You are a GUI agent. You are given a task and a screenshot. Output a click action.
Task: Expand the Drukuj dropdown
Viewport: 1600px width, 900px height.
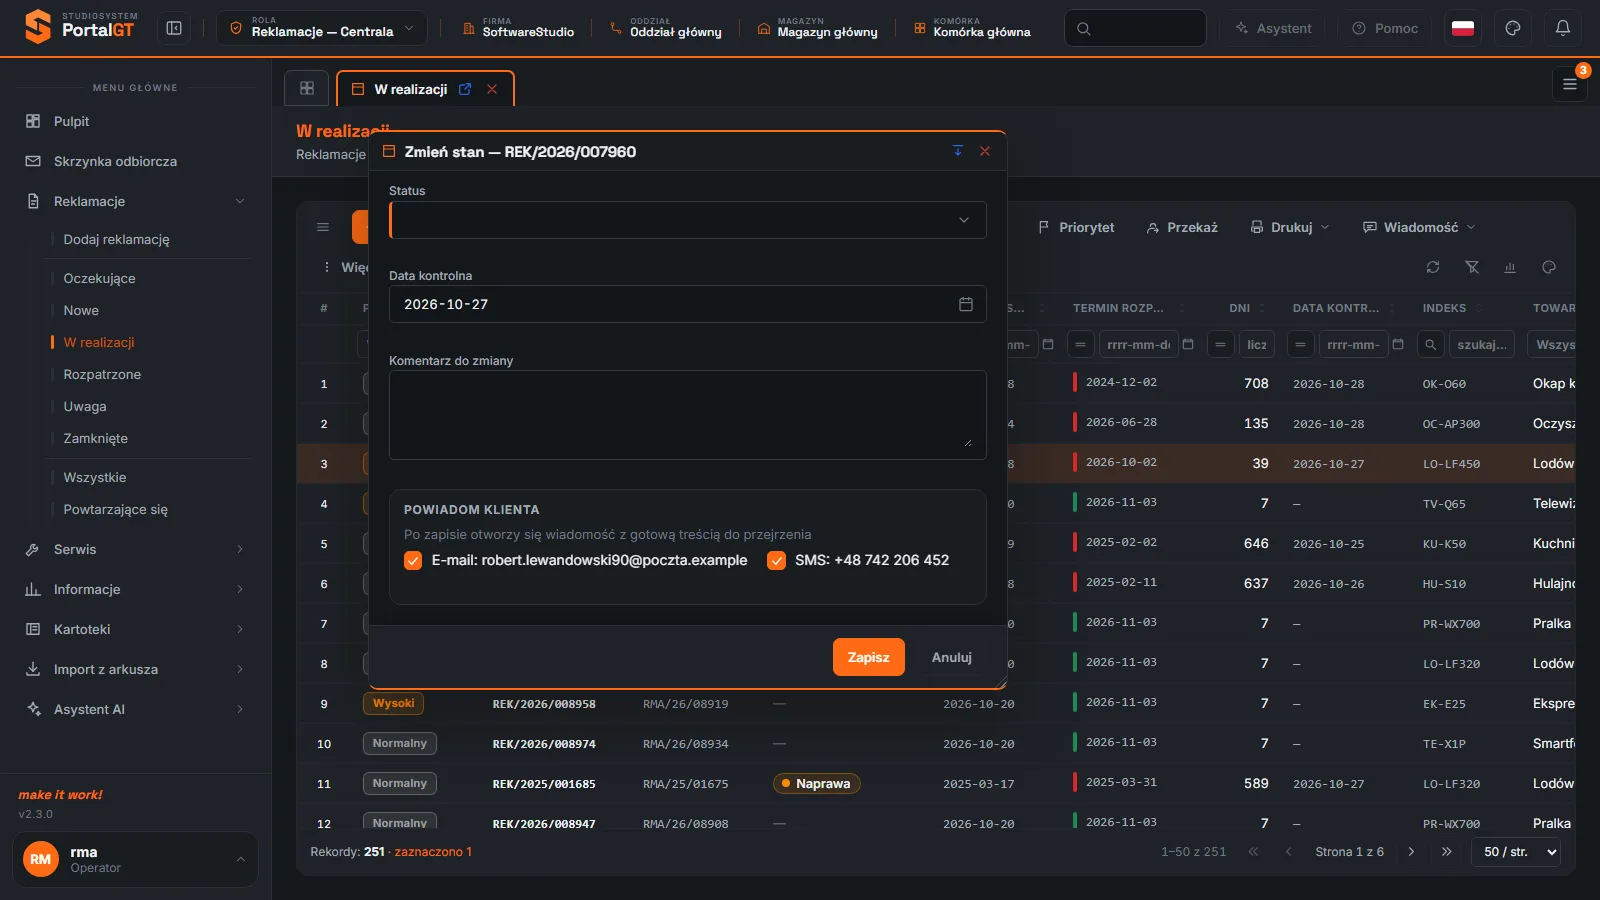click(1290, 227)
